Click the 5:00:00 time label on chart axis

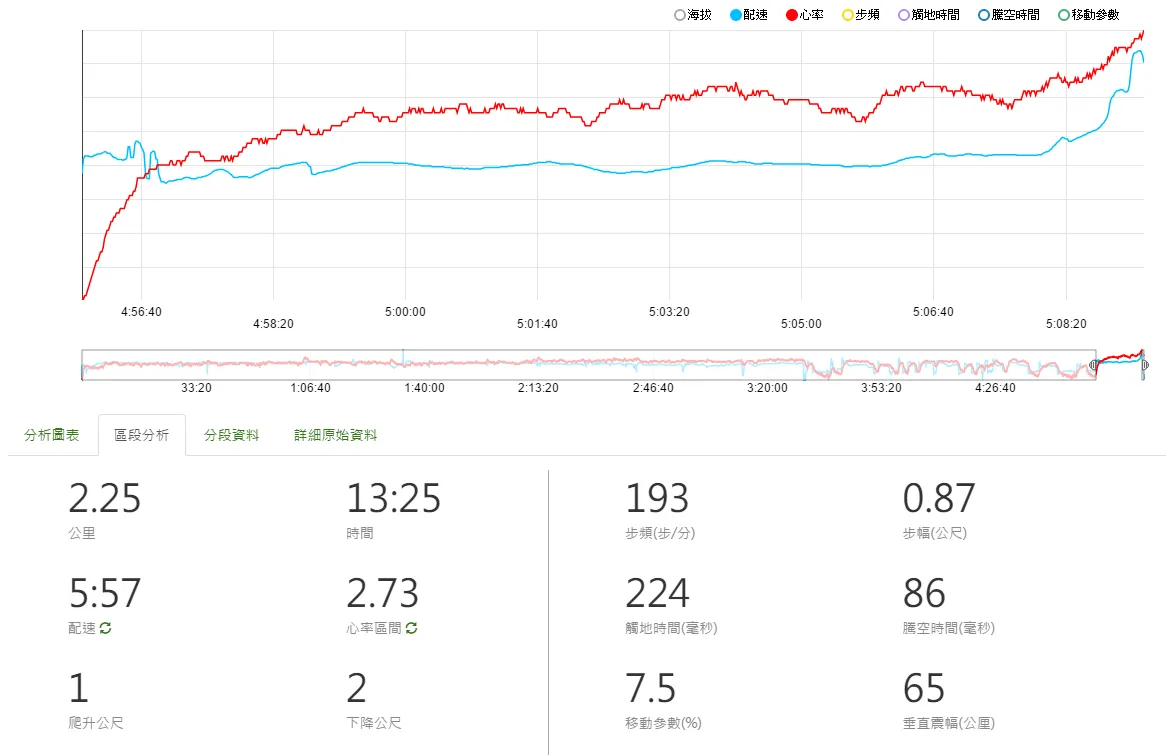pos(405,312)
